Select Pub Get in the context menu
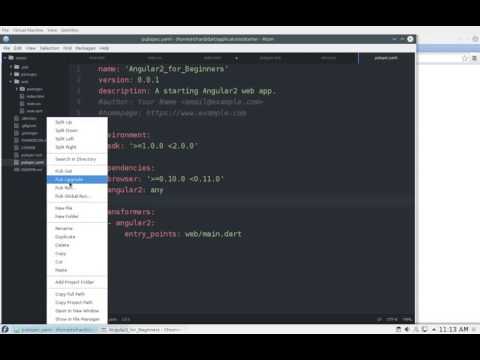Viewport: 480px width, 360px height. click(x=77, y=171)
